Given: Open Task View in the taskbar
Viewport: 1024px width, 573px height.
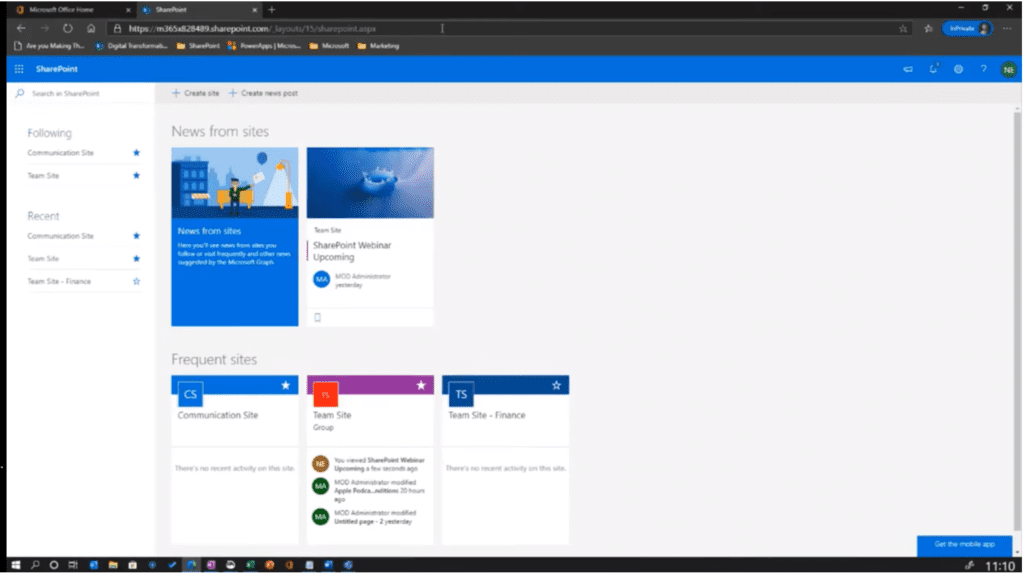Looking at the screenshot, I should (x=73, y=565).
